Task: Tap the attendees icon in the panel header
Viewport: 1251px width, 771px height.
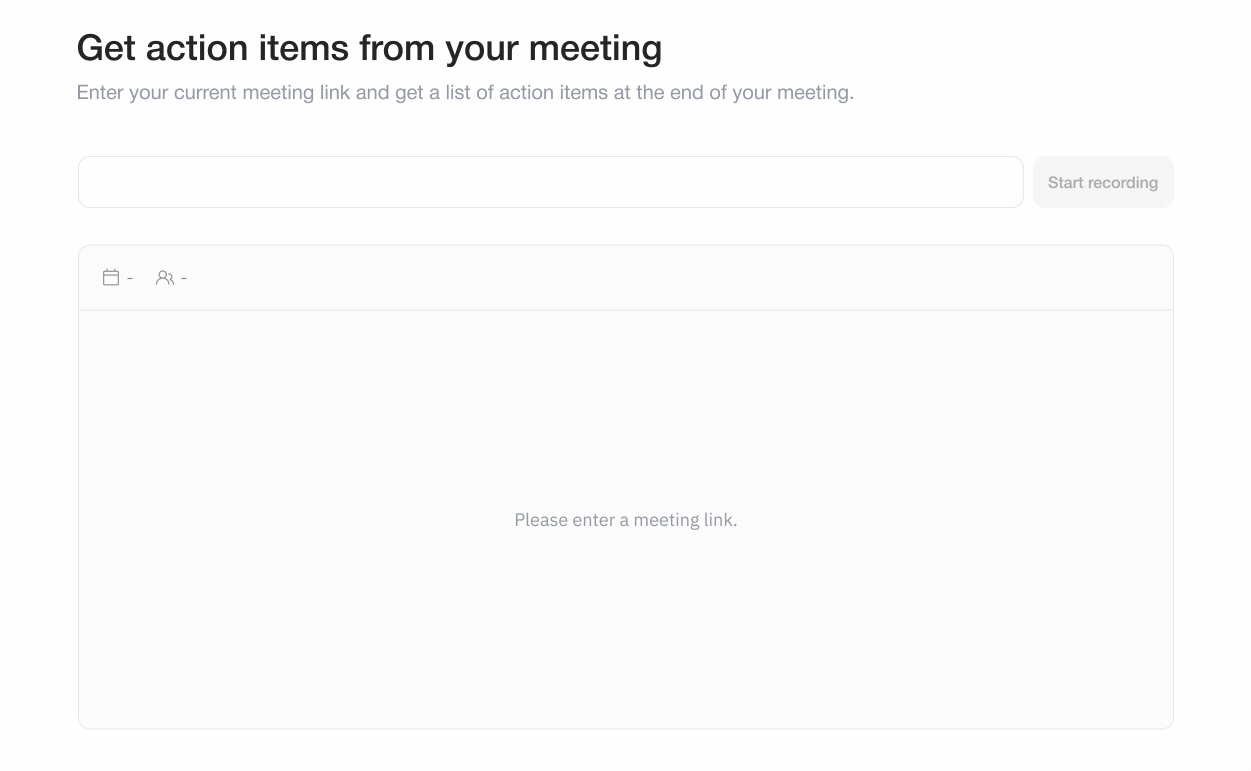Action: tap(165, 278)
